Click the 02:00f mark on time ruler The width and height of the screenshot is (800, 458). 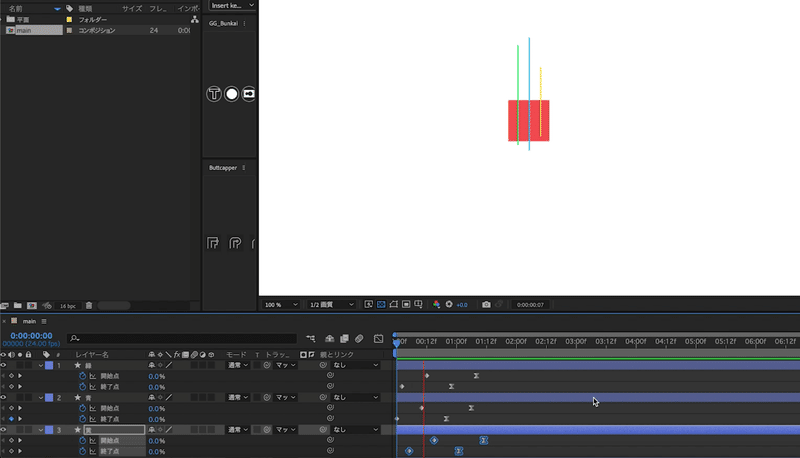coord(515,341)
